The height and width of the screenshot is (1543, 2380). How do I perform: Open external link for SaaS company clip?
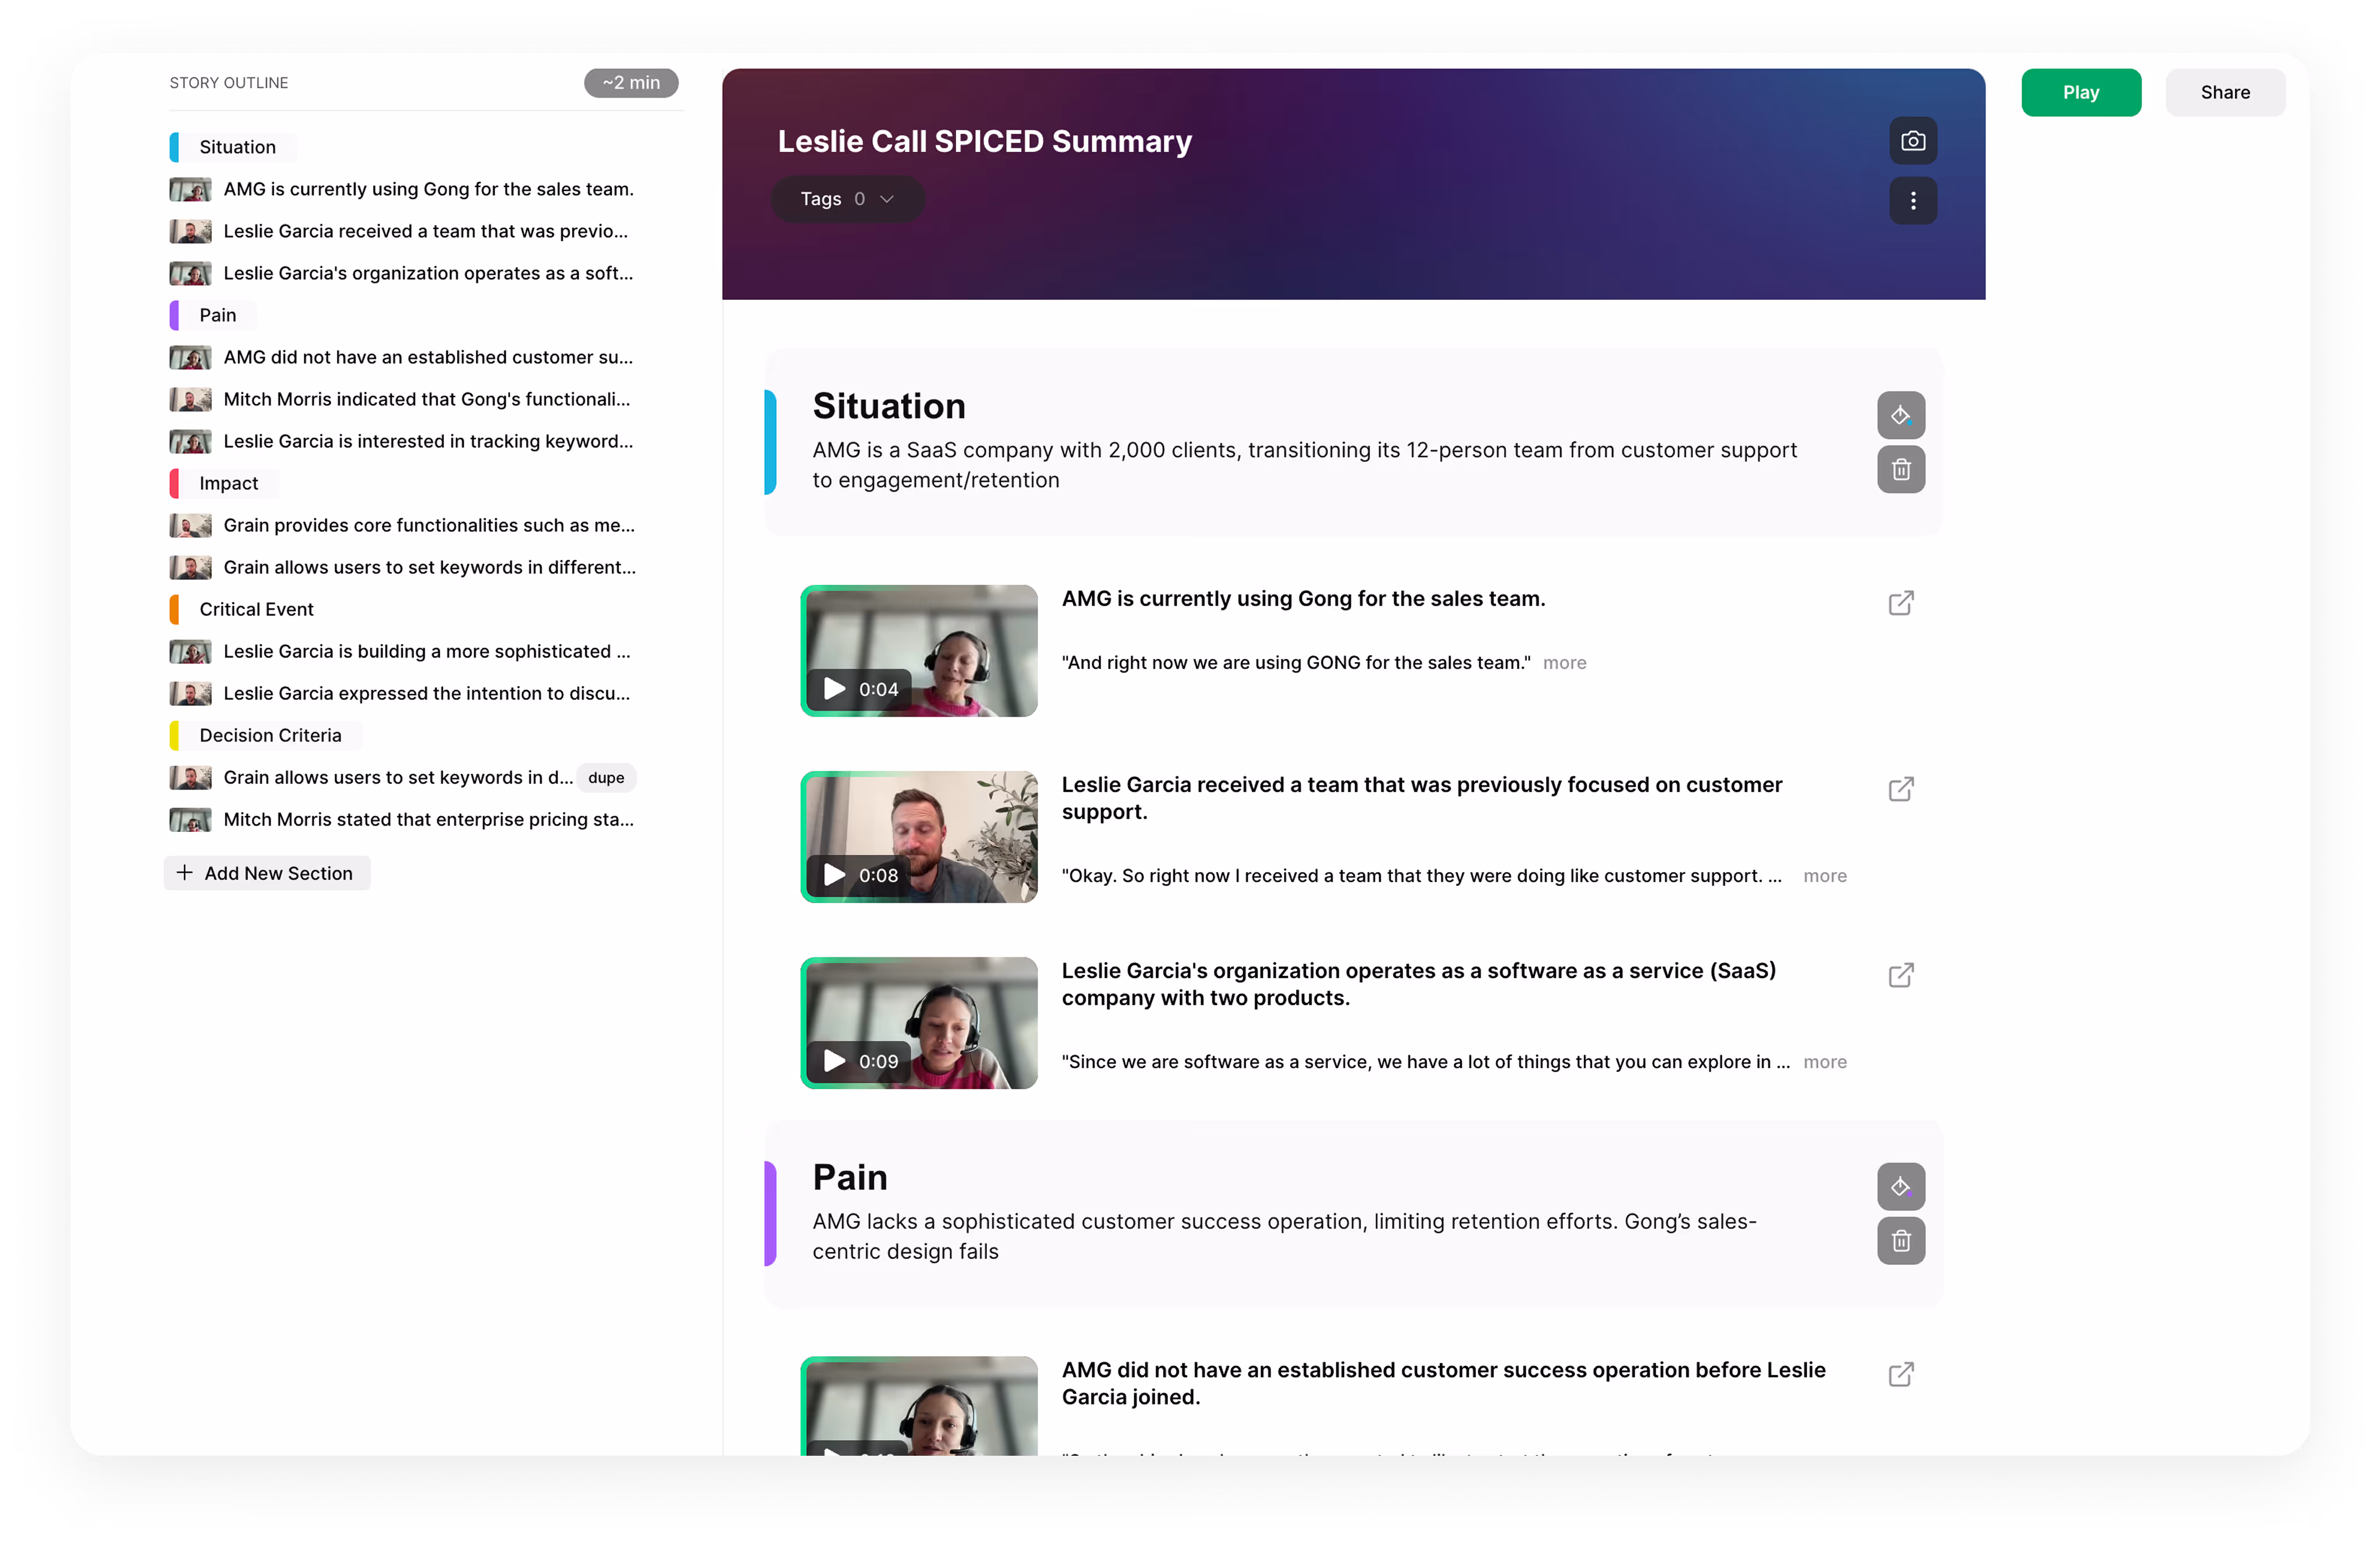point(1900,974)
